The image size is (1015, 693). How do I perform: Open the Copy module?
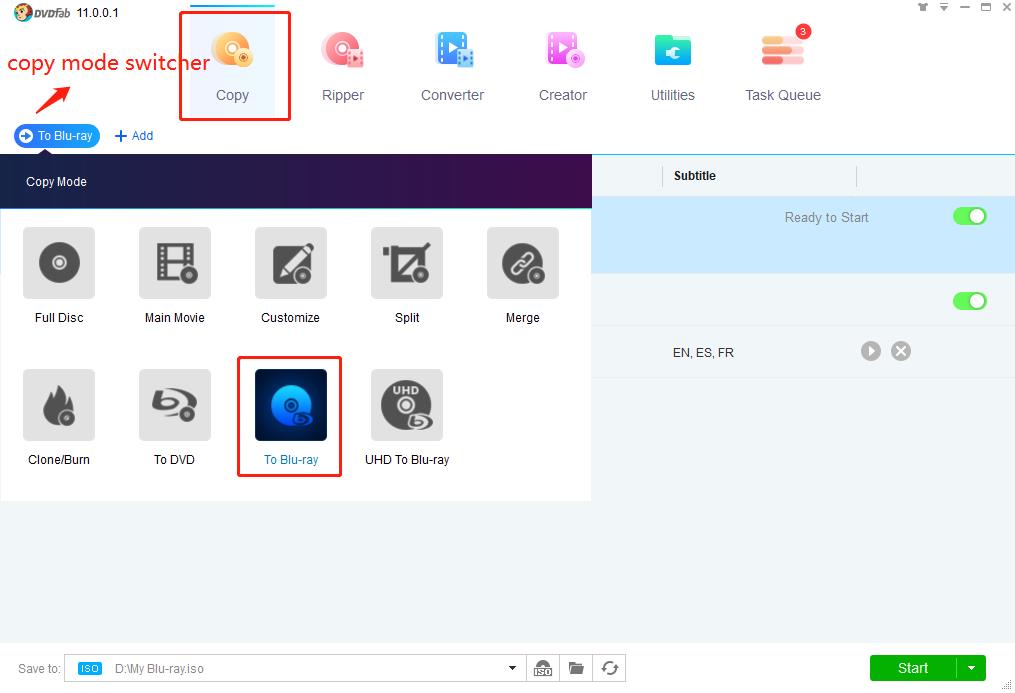[x=232, y=67]
